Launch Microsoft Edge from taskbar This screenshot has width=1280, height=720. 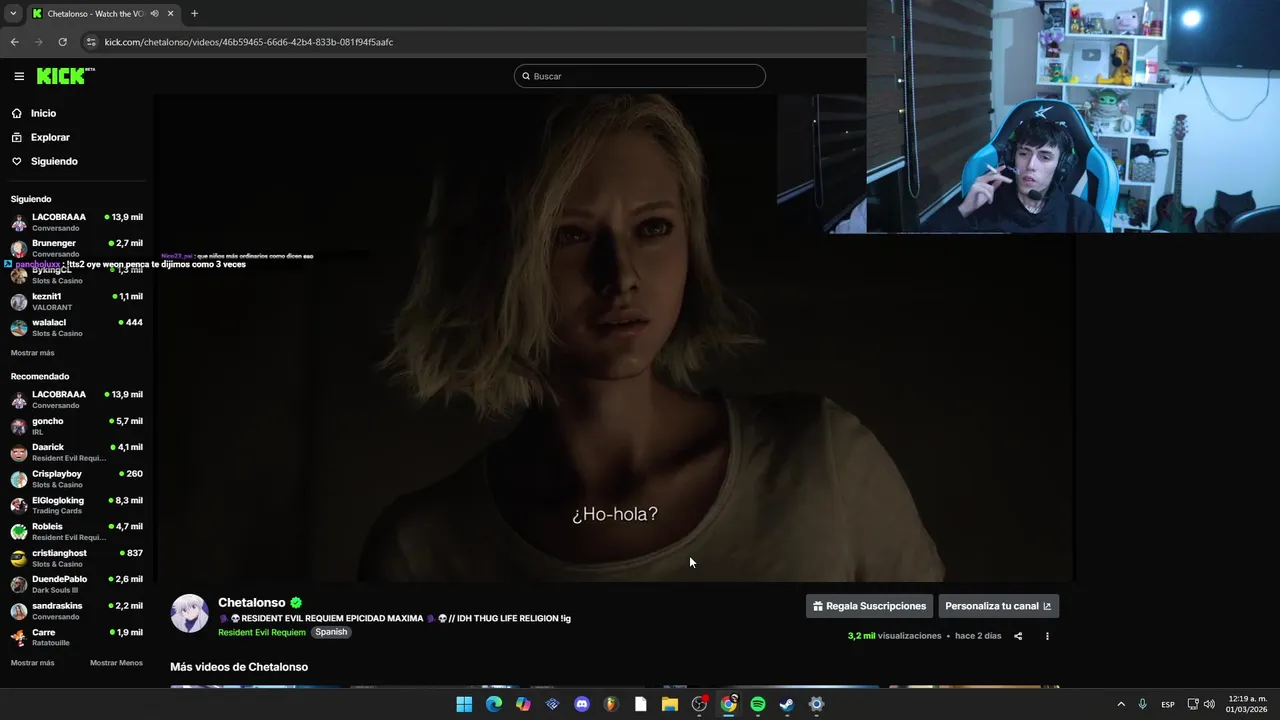[494, 704]
